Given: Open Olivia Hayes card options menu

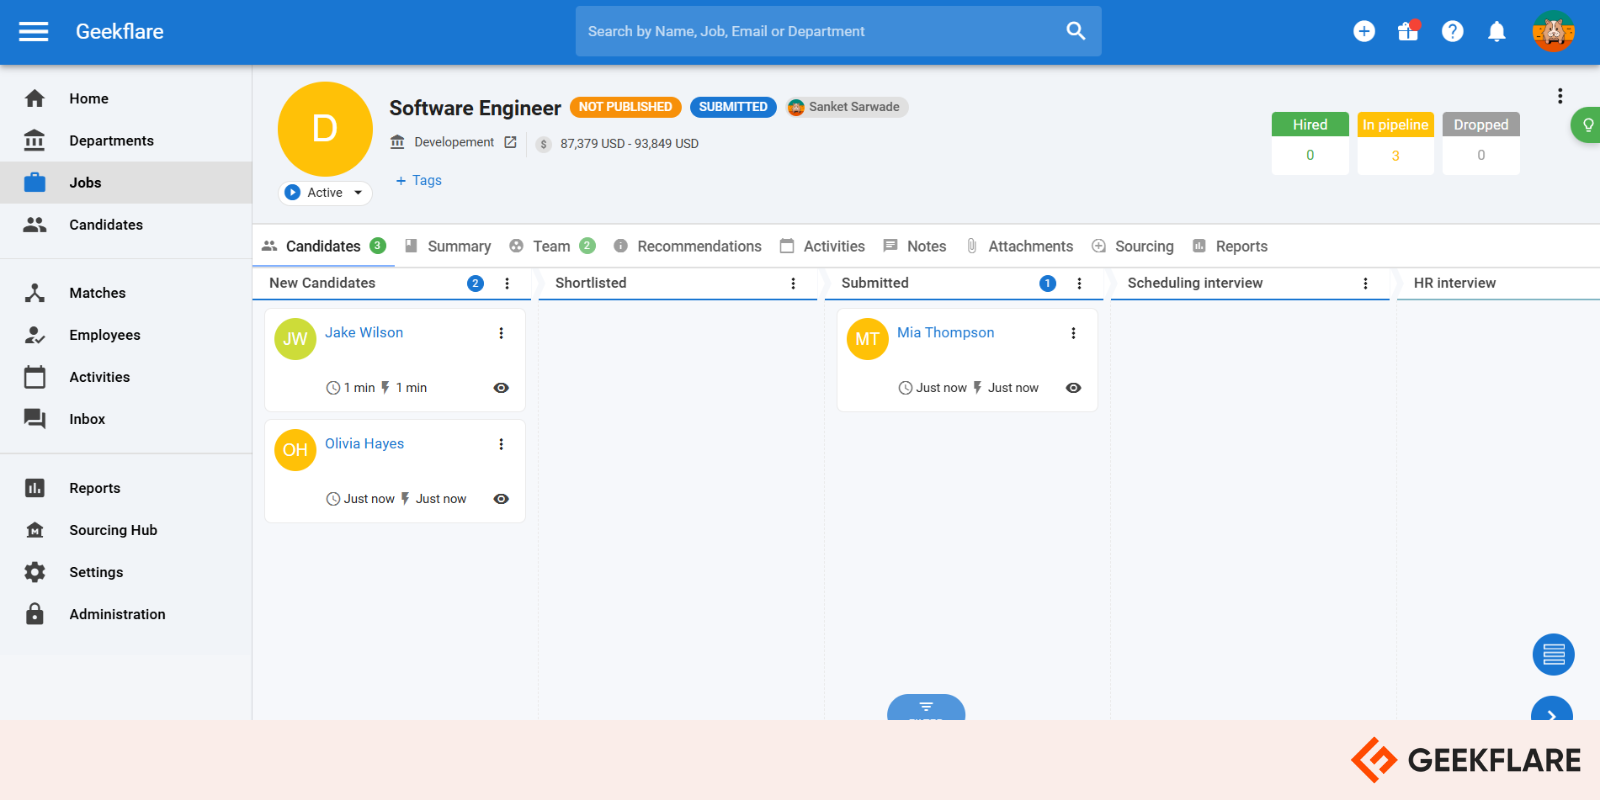Looking at the screenshot, I should 501,444.
